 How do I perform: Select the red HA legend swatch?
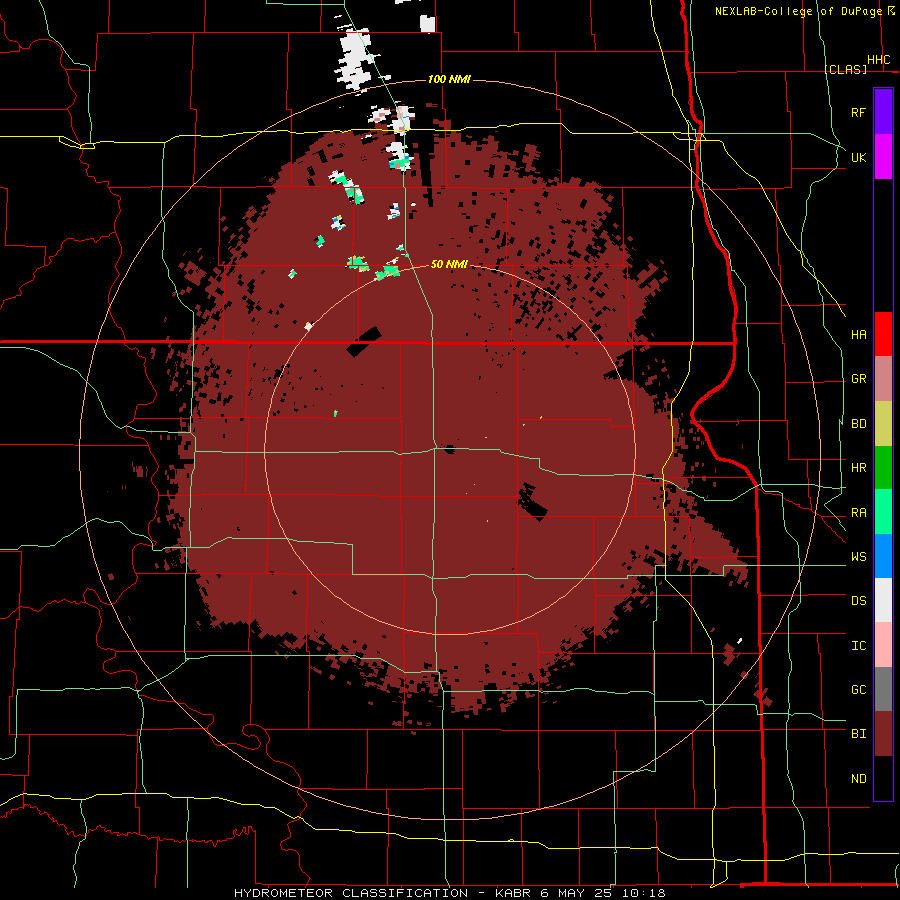click(x=883, y=334)
